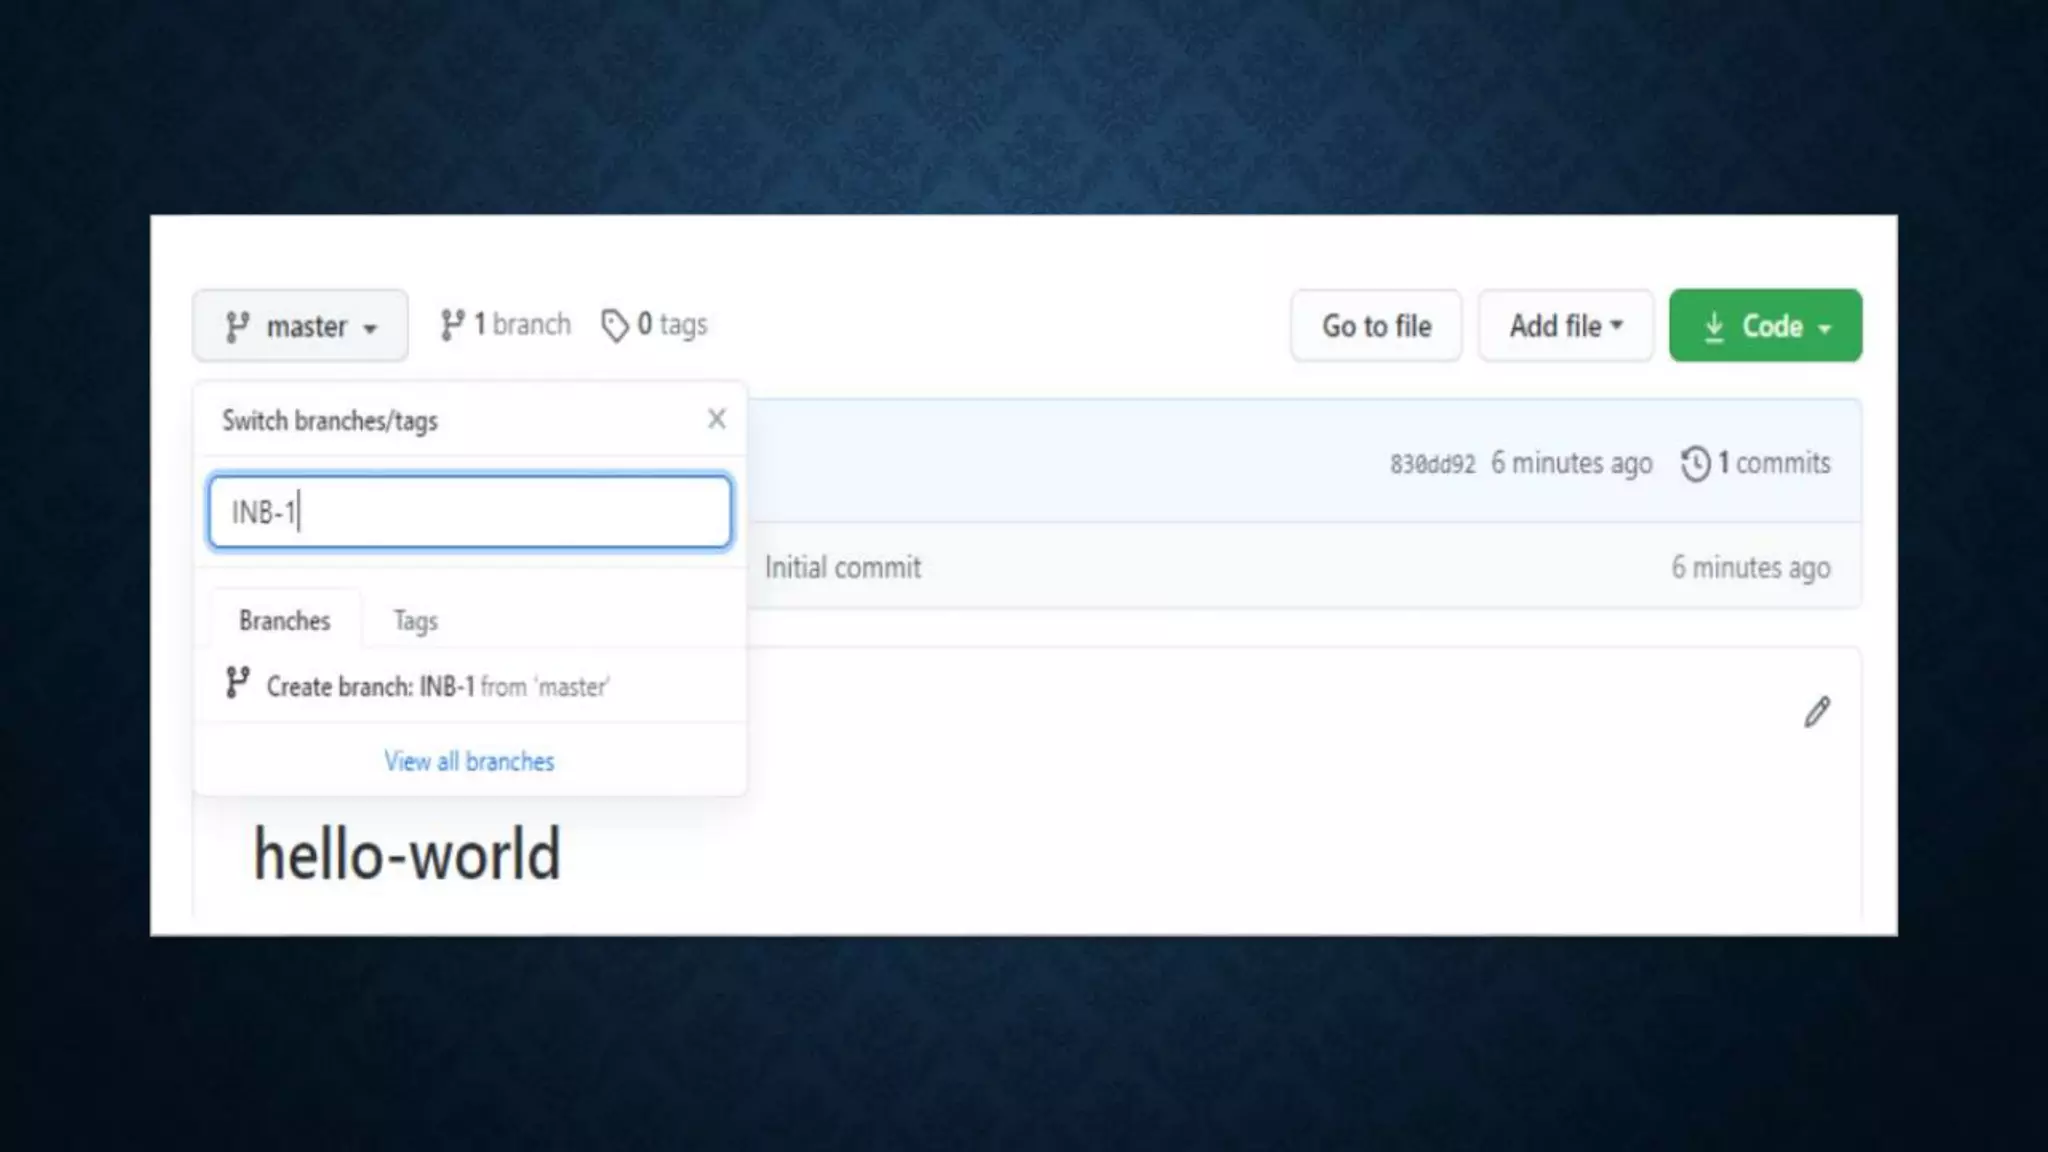
Task: Close the Switch branches/tags popup
Action: [716, 419]
